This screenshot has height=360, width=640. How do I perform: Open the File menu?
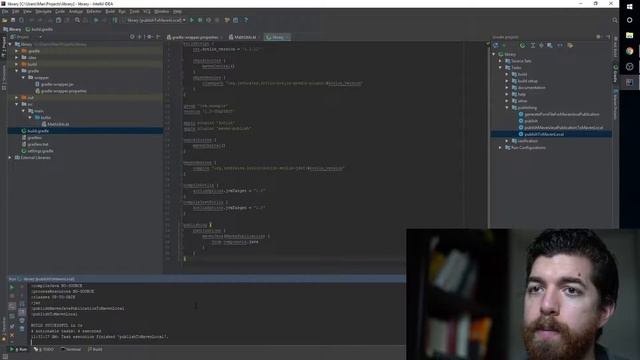[4, 11]
